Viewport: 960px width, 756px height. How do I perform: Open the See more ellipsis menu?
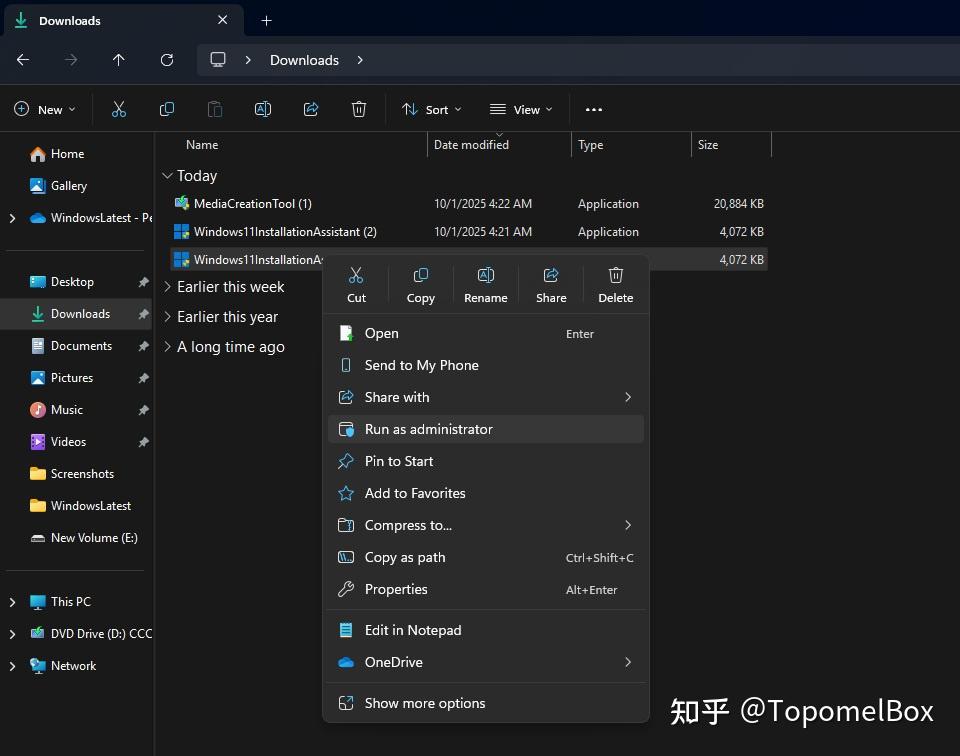coord(594,110)
